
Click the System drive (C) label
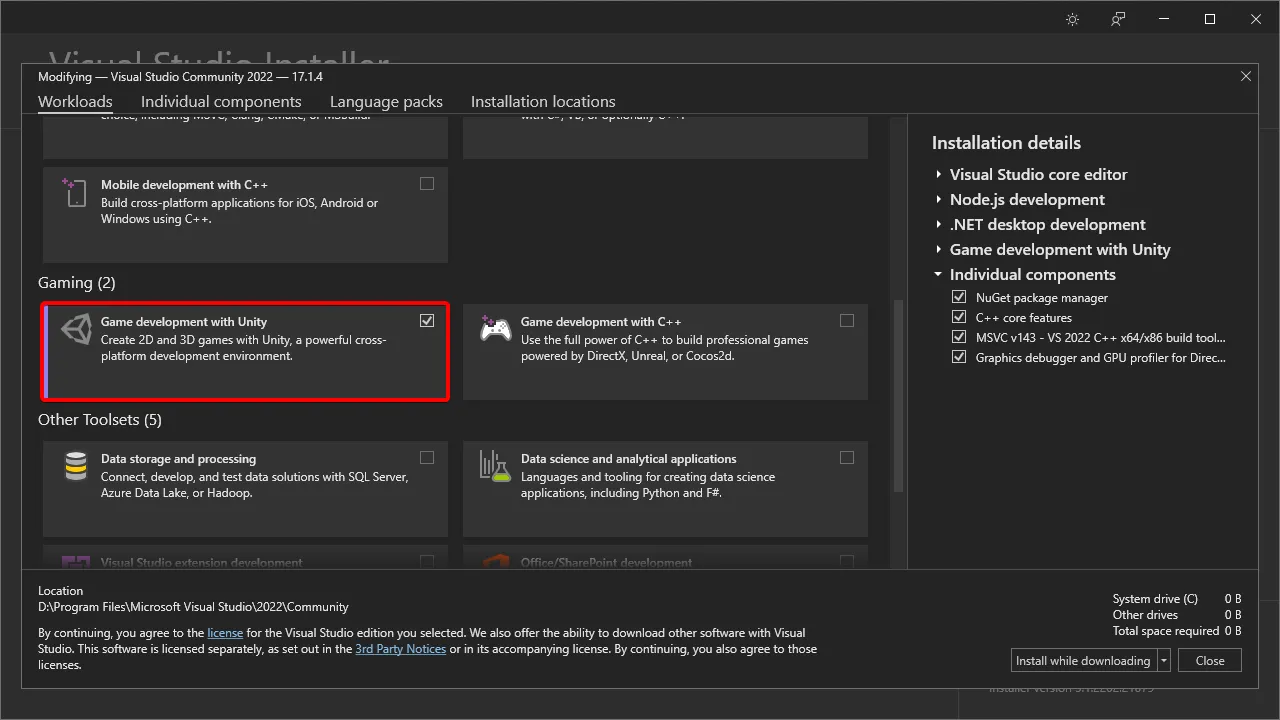tap(1155, 599)
